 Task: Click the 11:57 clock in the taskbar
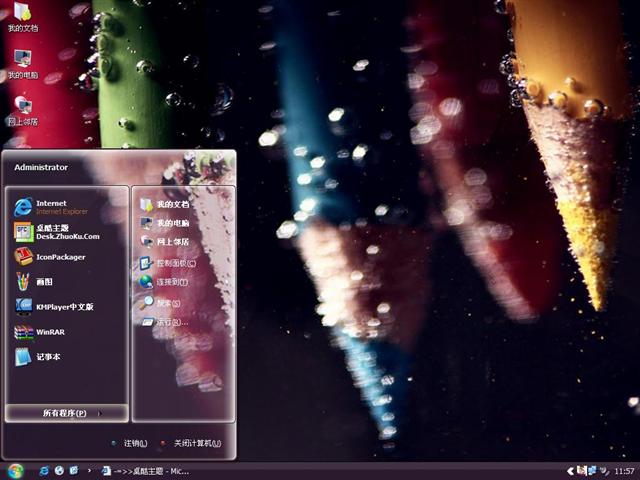coord(624,471)
